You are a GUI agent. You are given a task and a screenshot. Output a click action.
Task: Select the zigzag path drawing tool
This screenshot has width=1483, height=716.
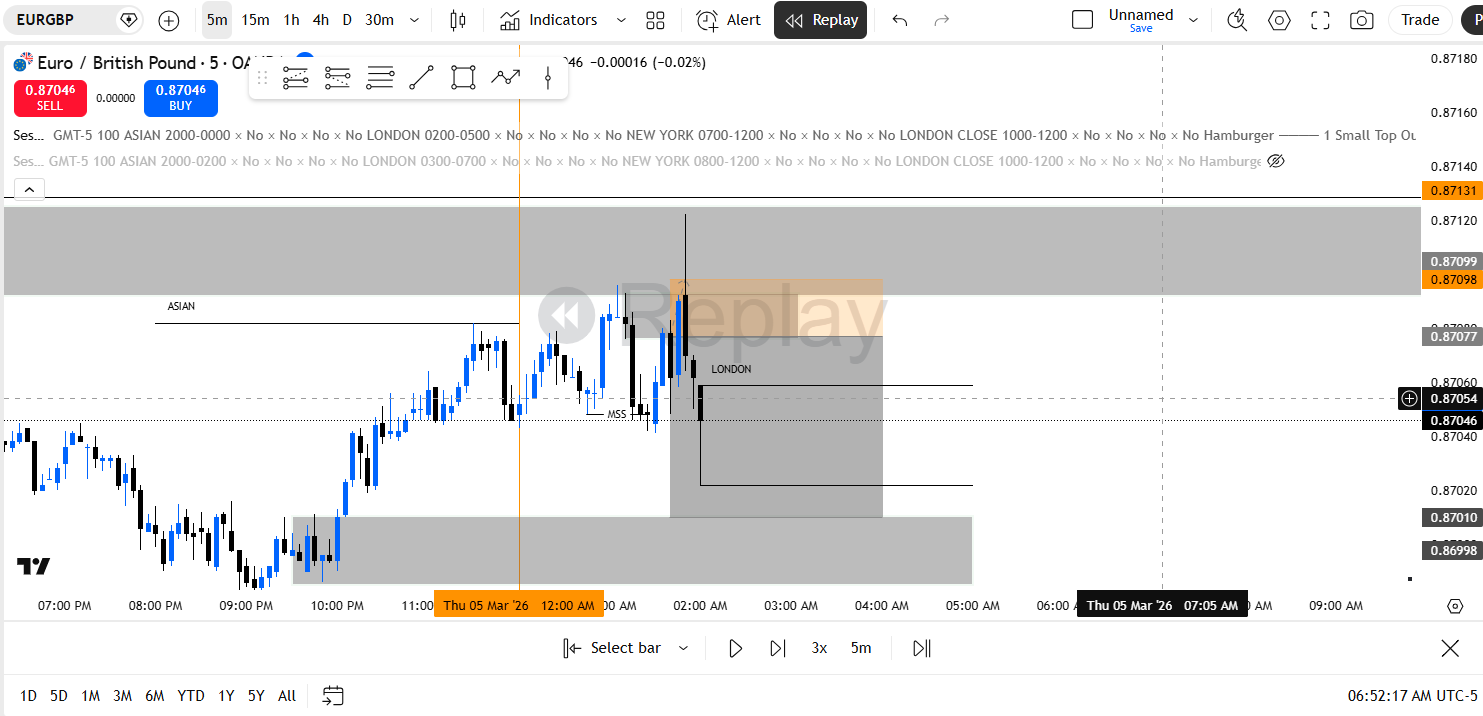506,77
